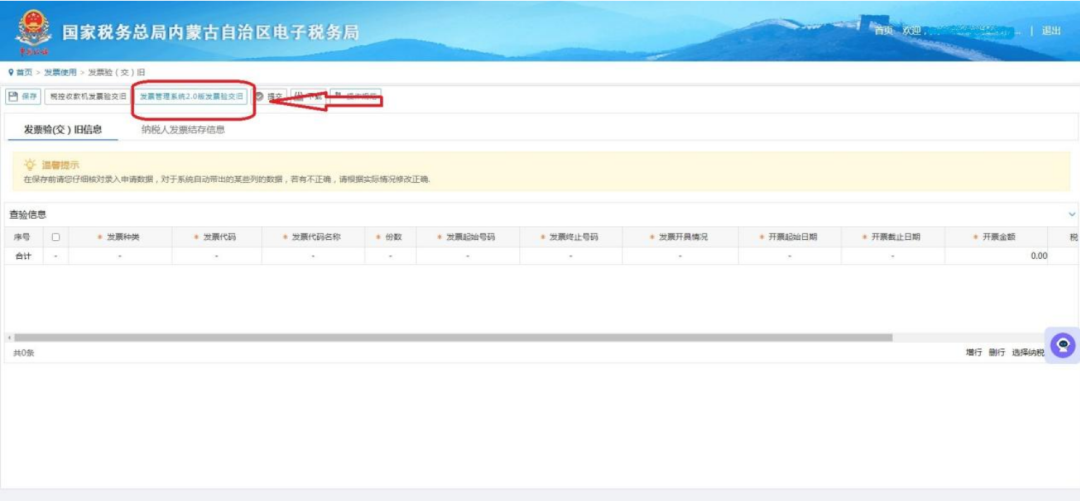
Task: Click the 0.00 total amount cell
Action: point(996,256)
